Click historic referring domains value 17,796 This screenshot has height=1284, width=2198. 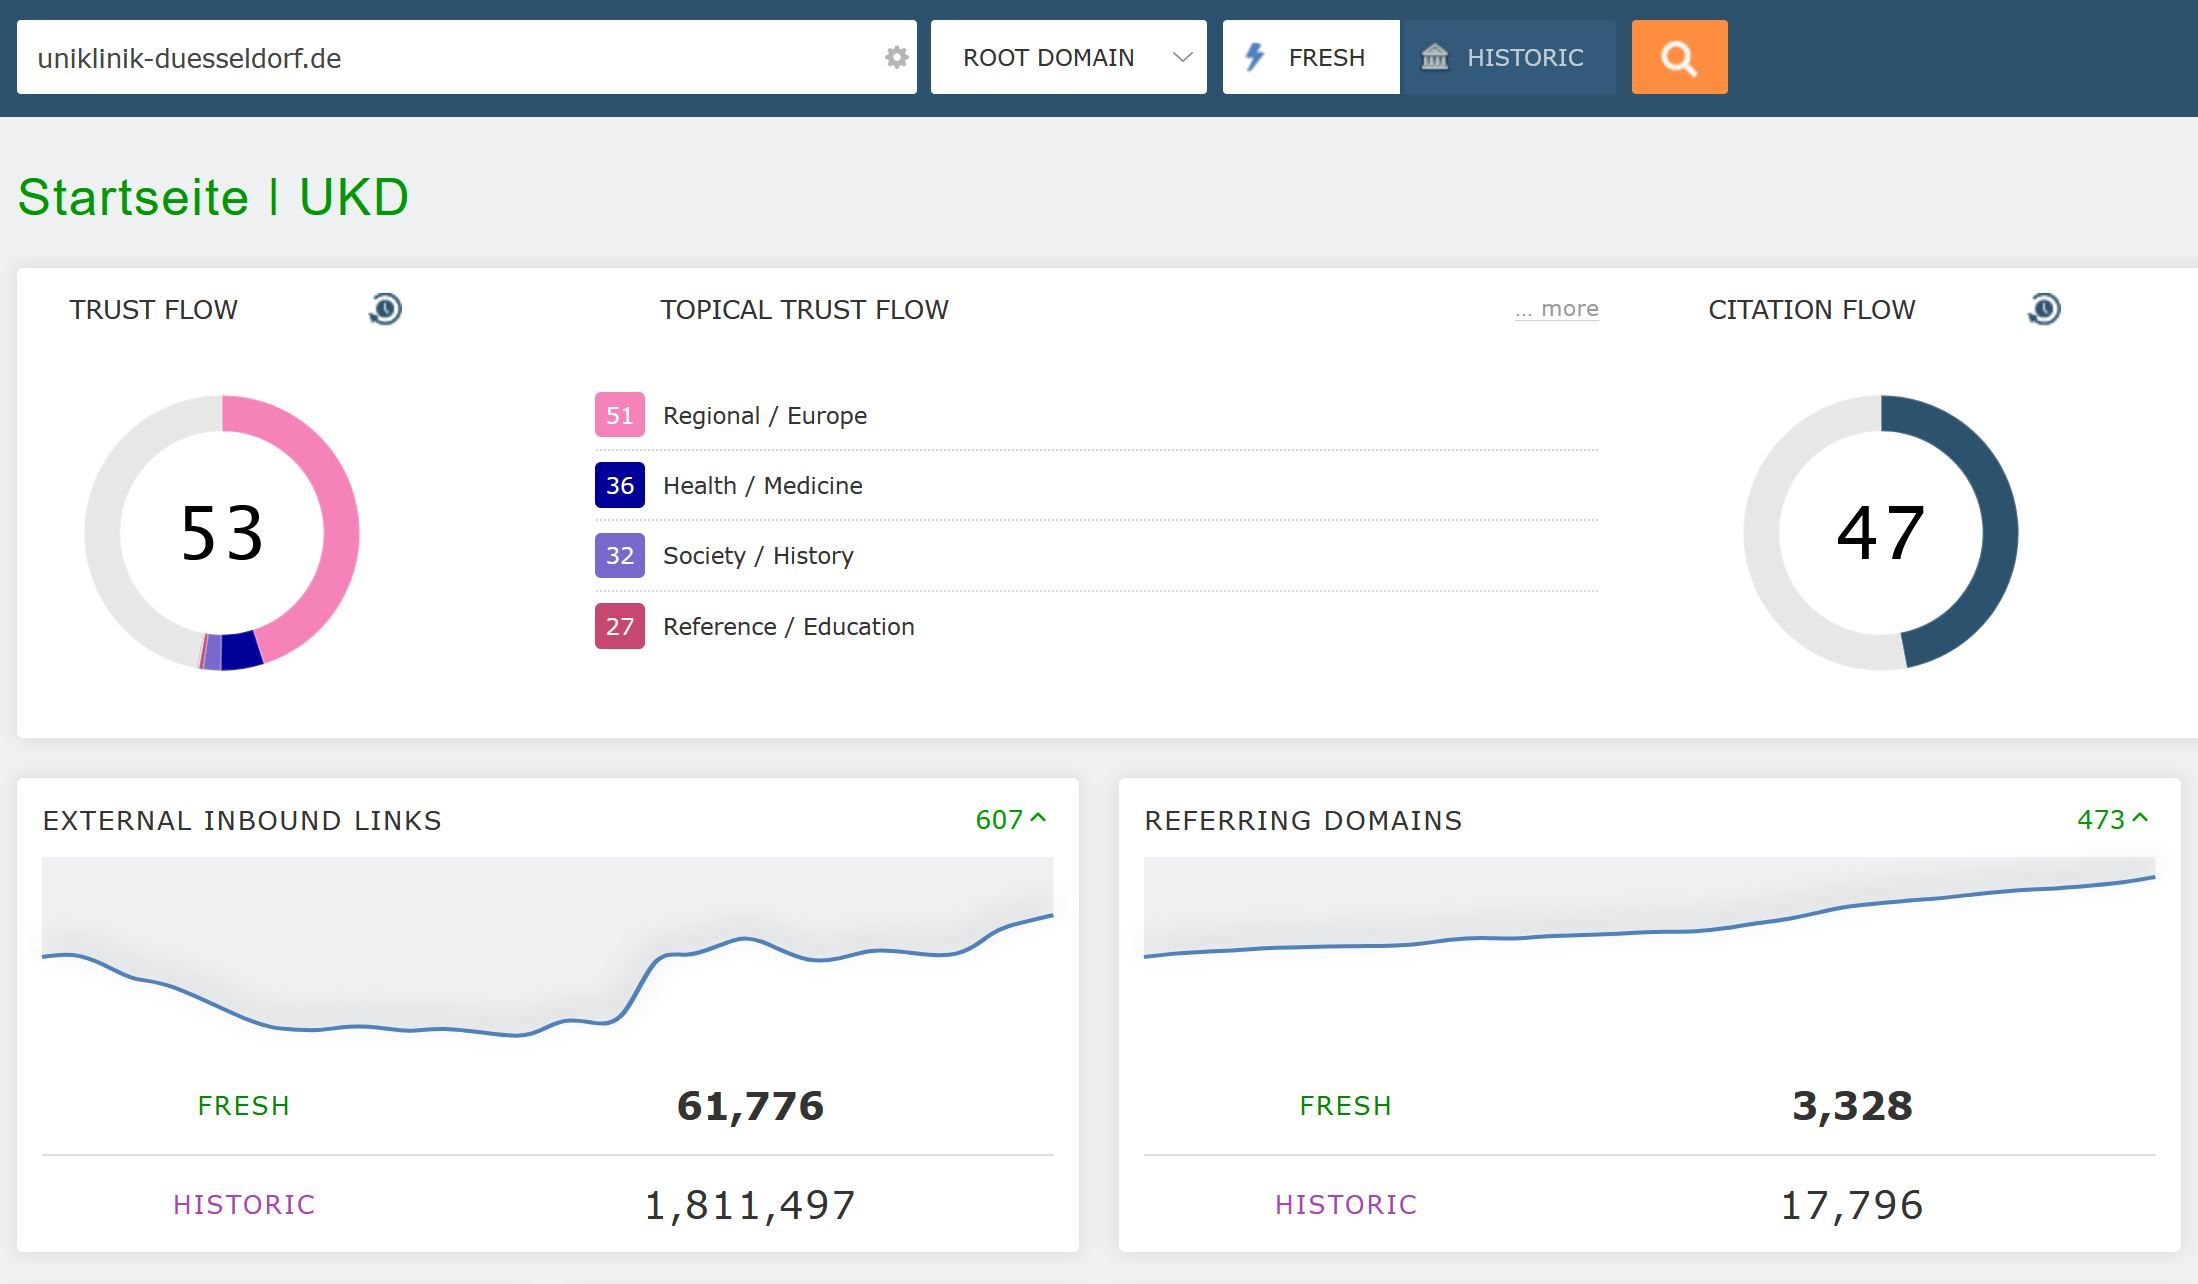1852,1204
